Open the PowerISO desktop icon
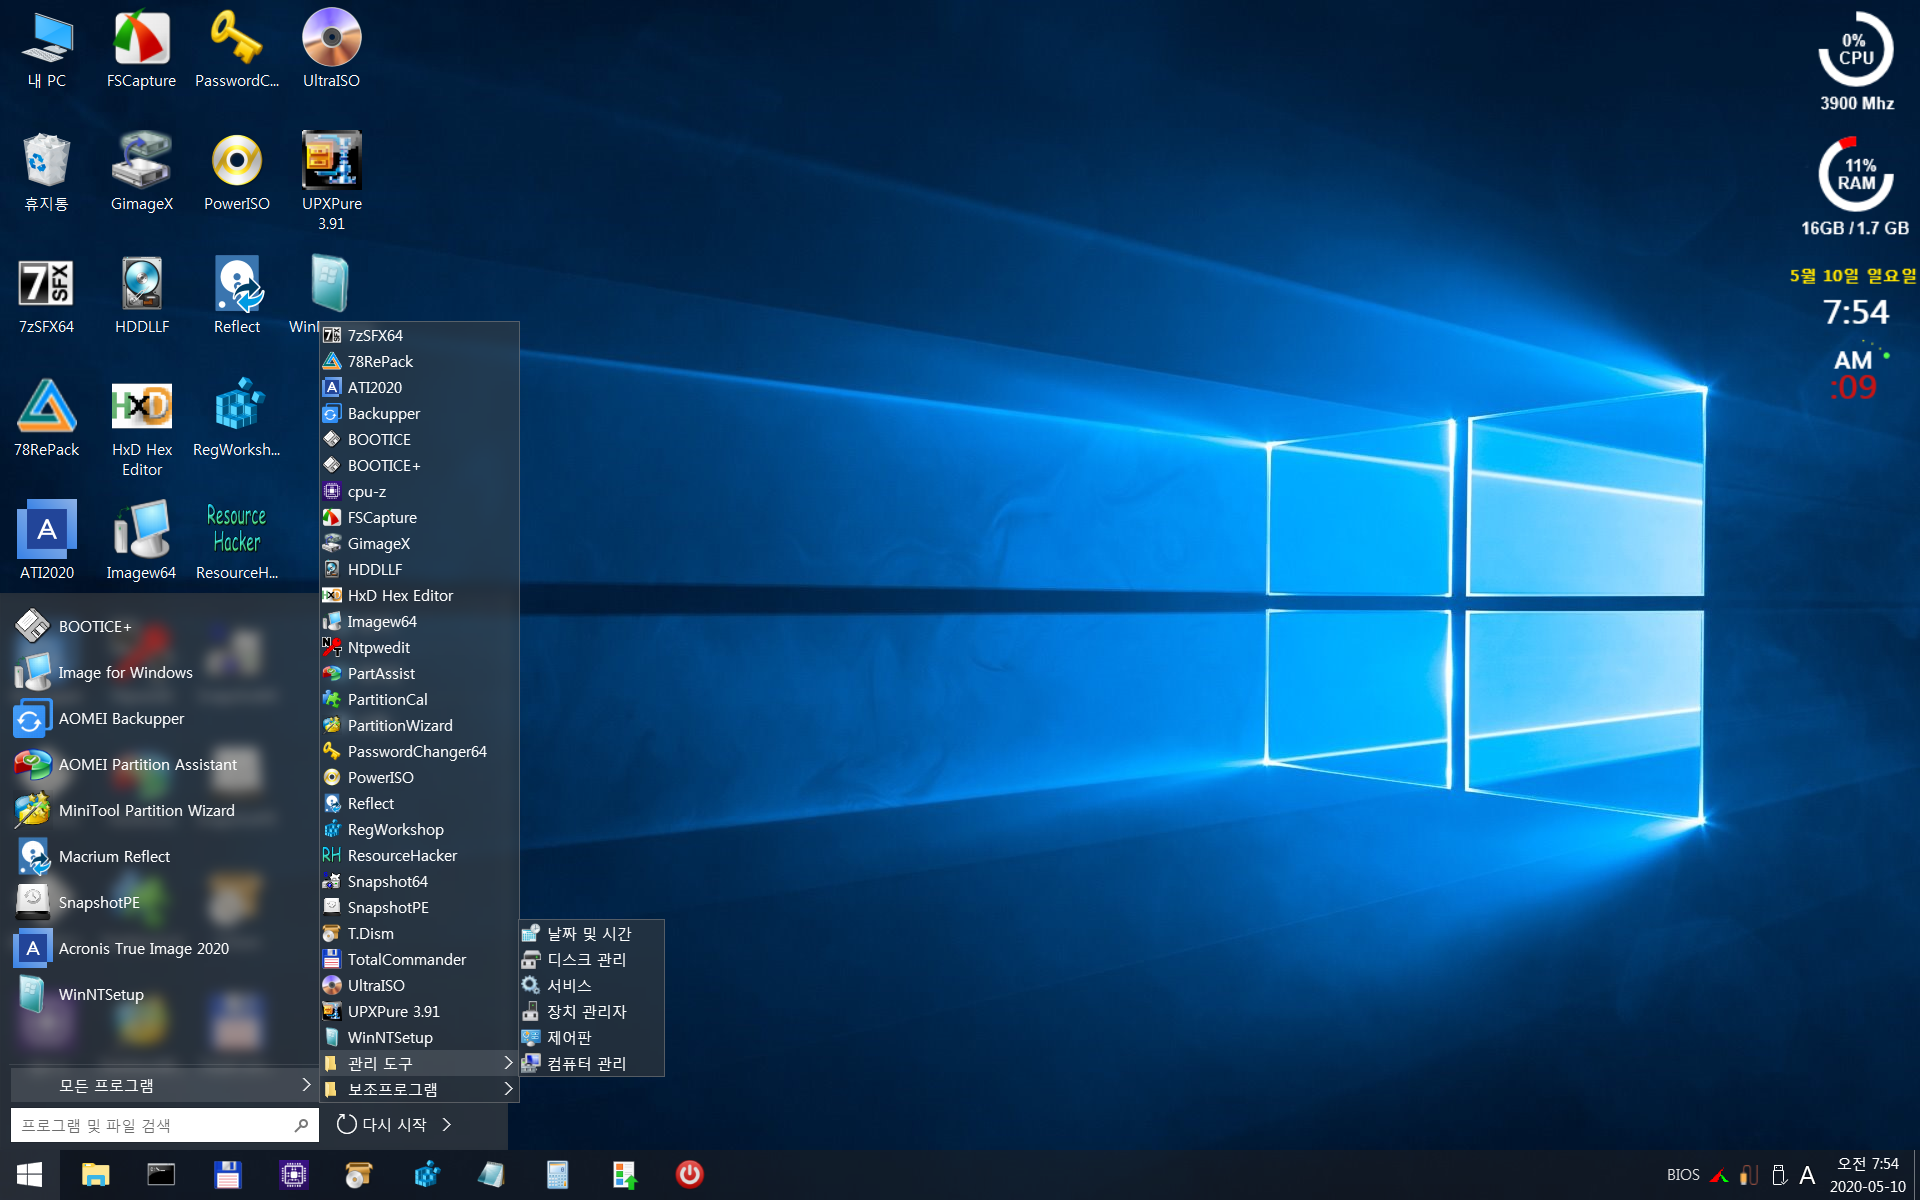This screenshot has height=1200, width=1920. coord(236,172)
